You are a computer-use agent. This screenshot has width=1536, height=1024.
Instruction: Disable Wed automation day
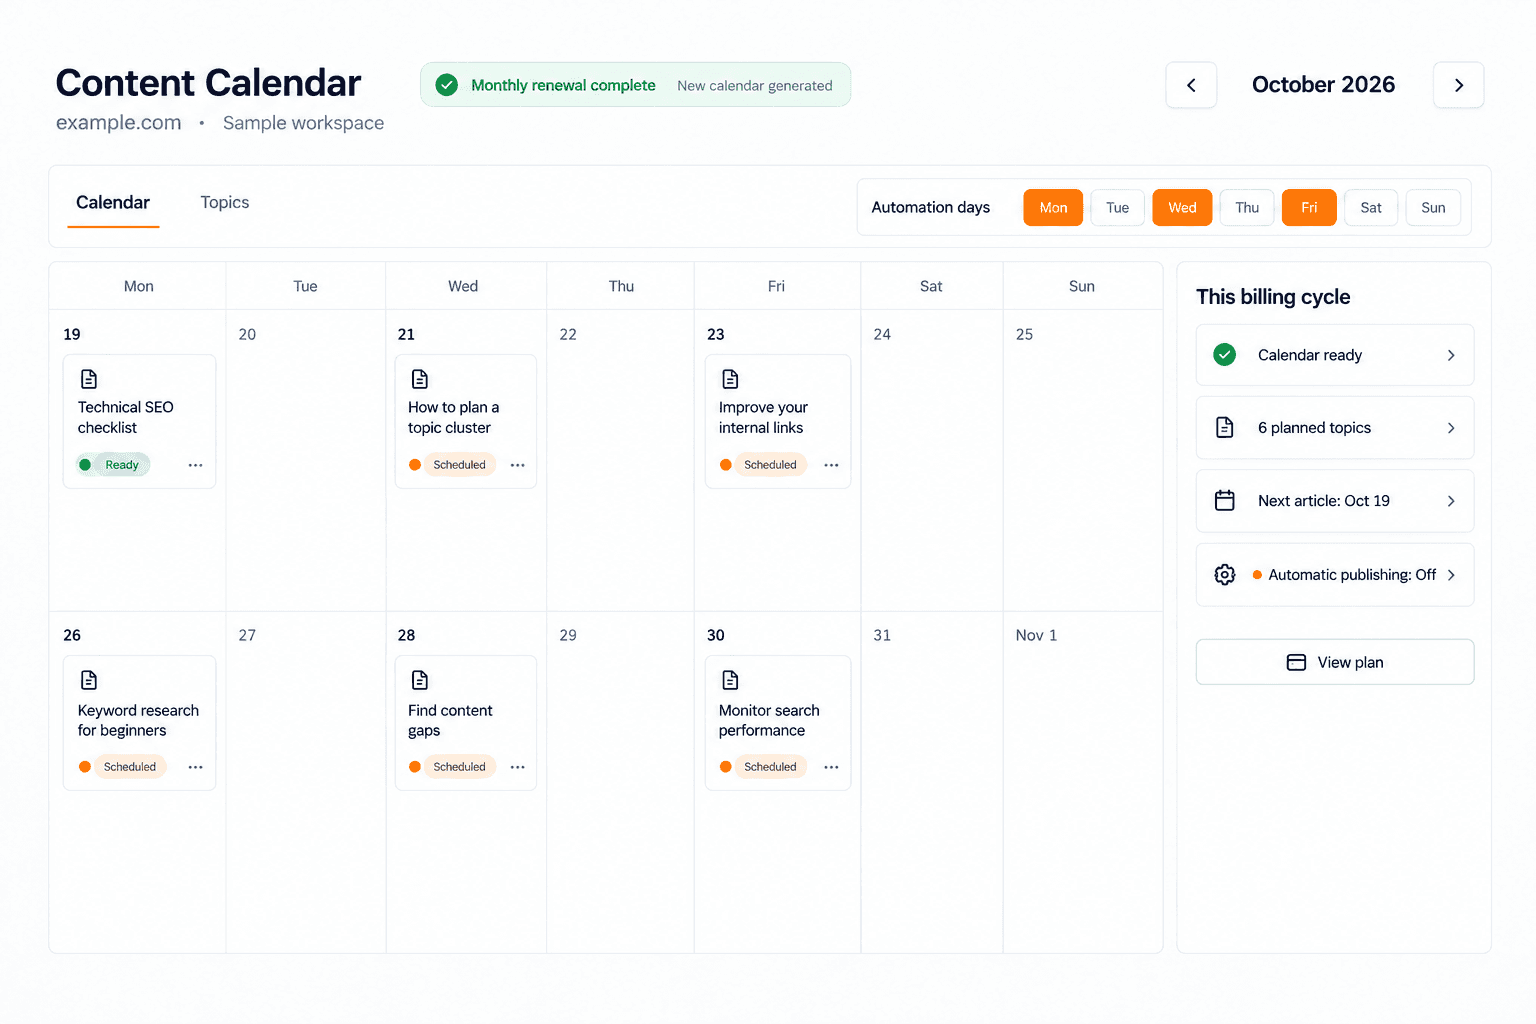tap(1182, 208)
